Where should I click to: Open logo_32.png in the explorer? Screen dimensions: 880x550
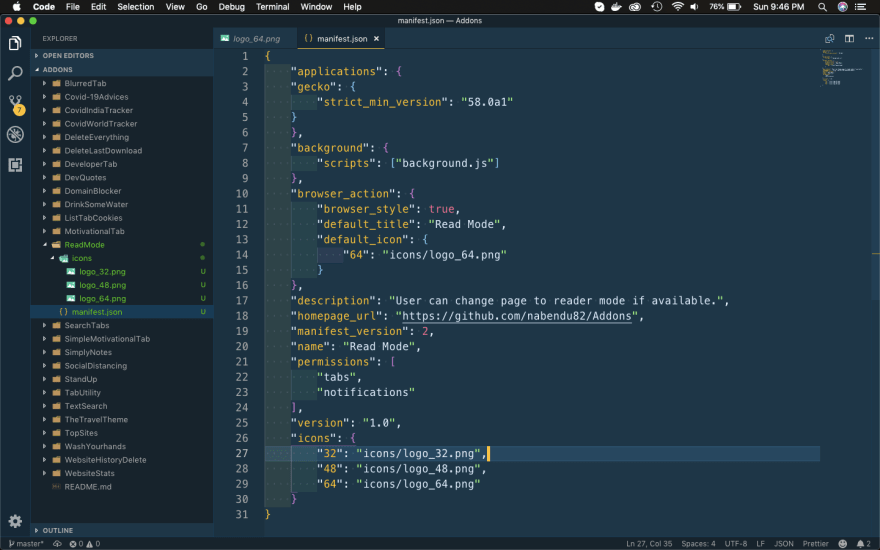point(102,272)
